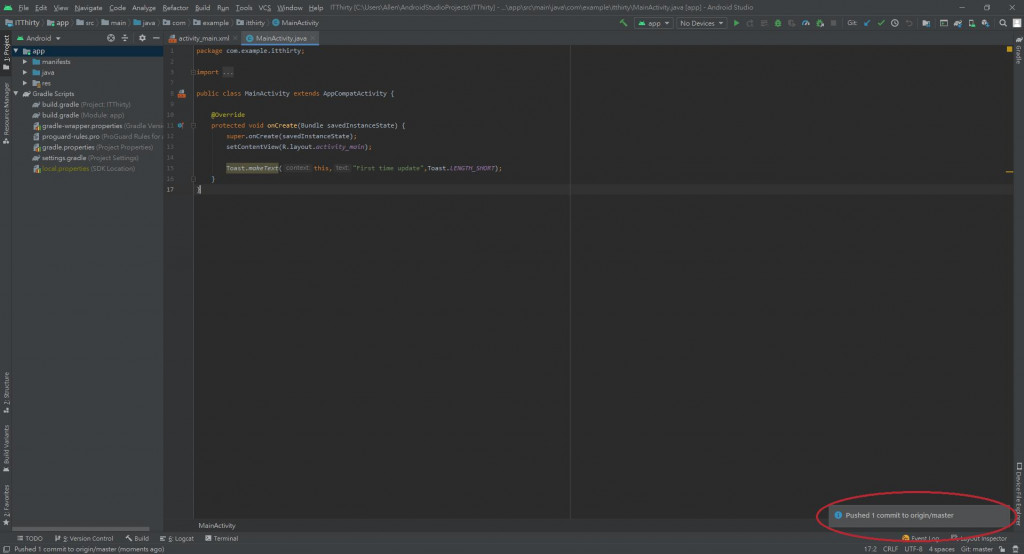Select local.properties file in tree
This screenshot has height=554, width=1024.
84,169
